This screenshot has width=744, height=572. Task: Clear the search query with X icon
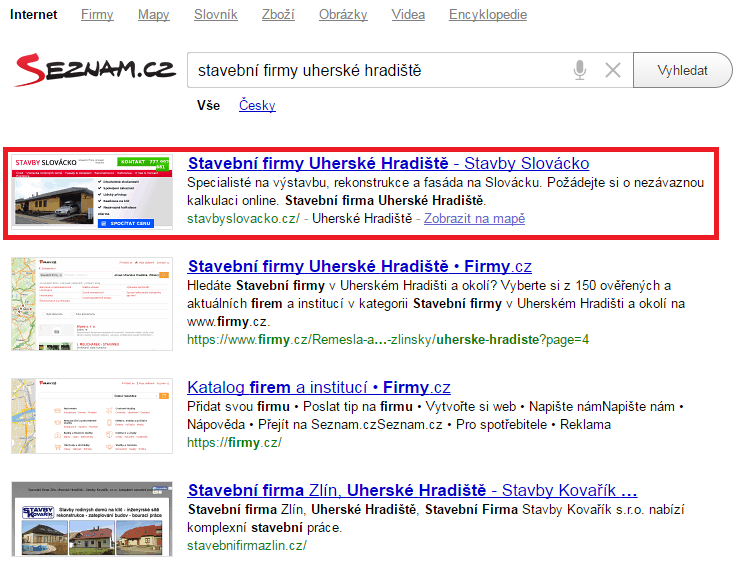coord(613,70)
